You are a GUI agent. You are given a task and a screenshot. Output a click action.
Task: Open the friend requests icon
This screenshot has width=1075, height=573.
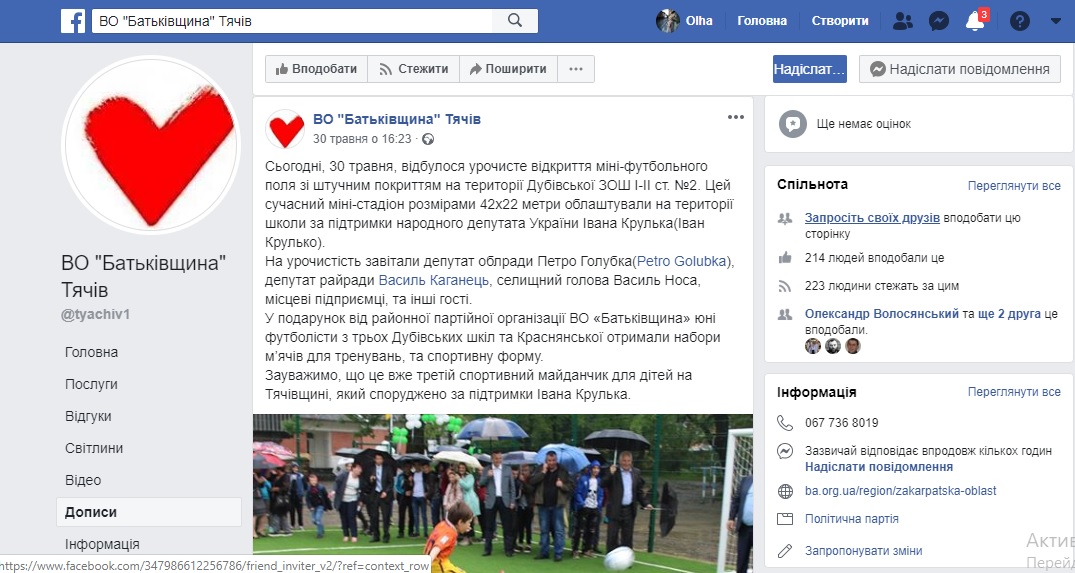[x=902, y=21]
